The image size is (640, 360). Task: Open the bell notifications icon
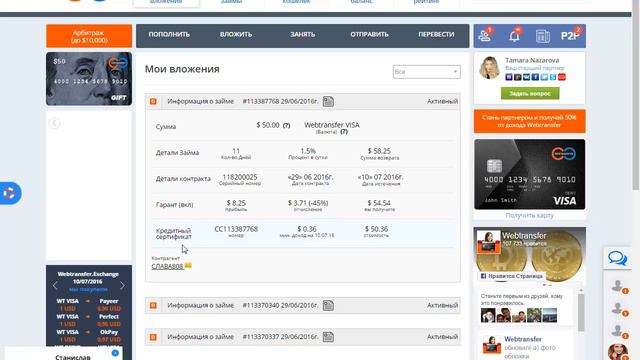coord(515,36)
